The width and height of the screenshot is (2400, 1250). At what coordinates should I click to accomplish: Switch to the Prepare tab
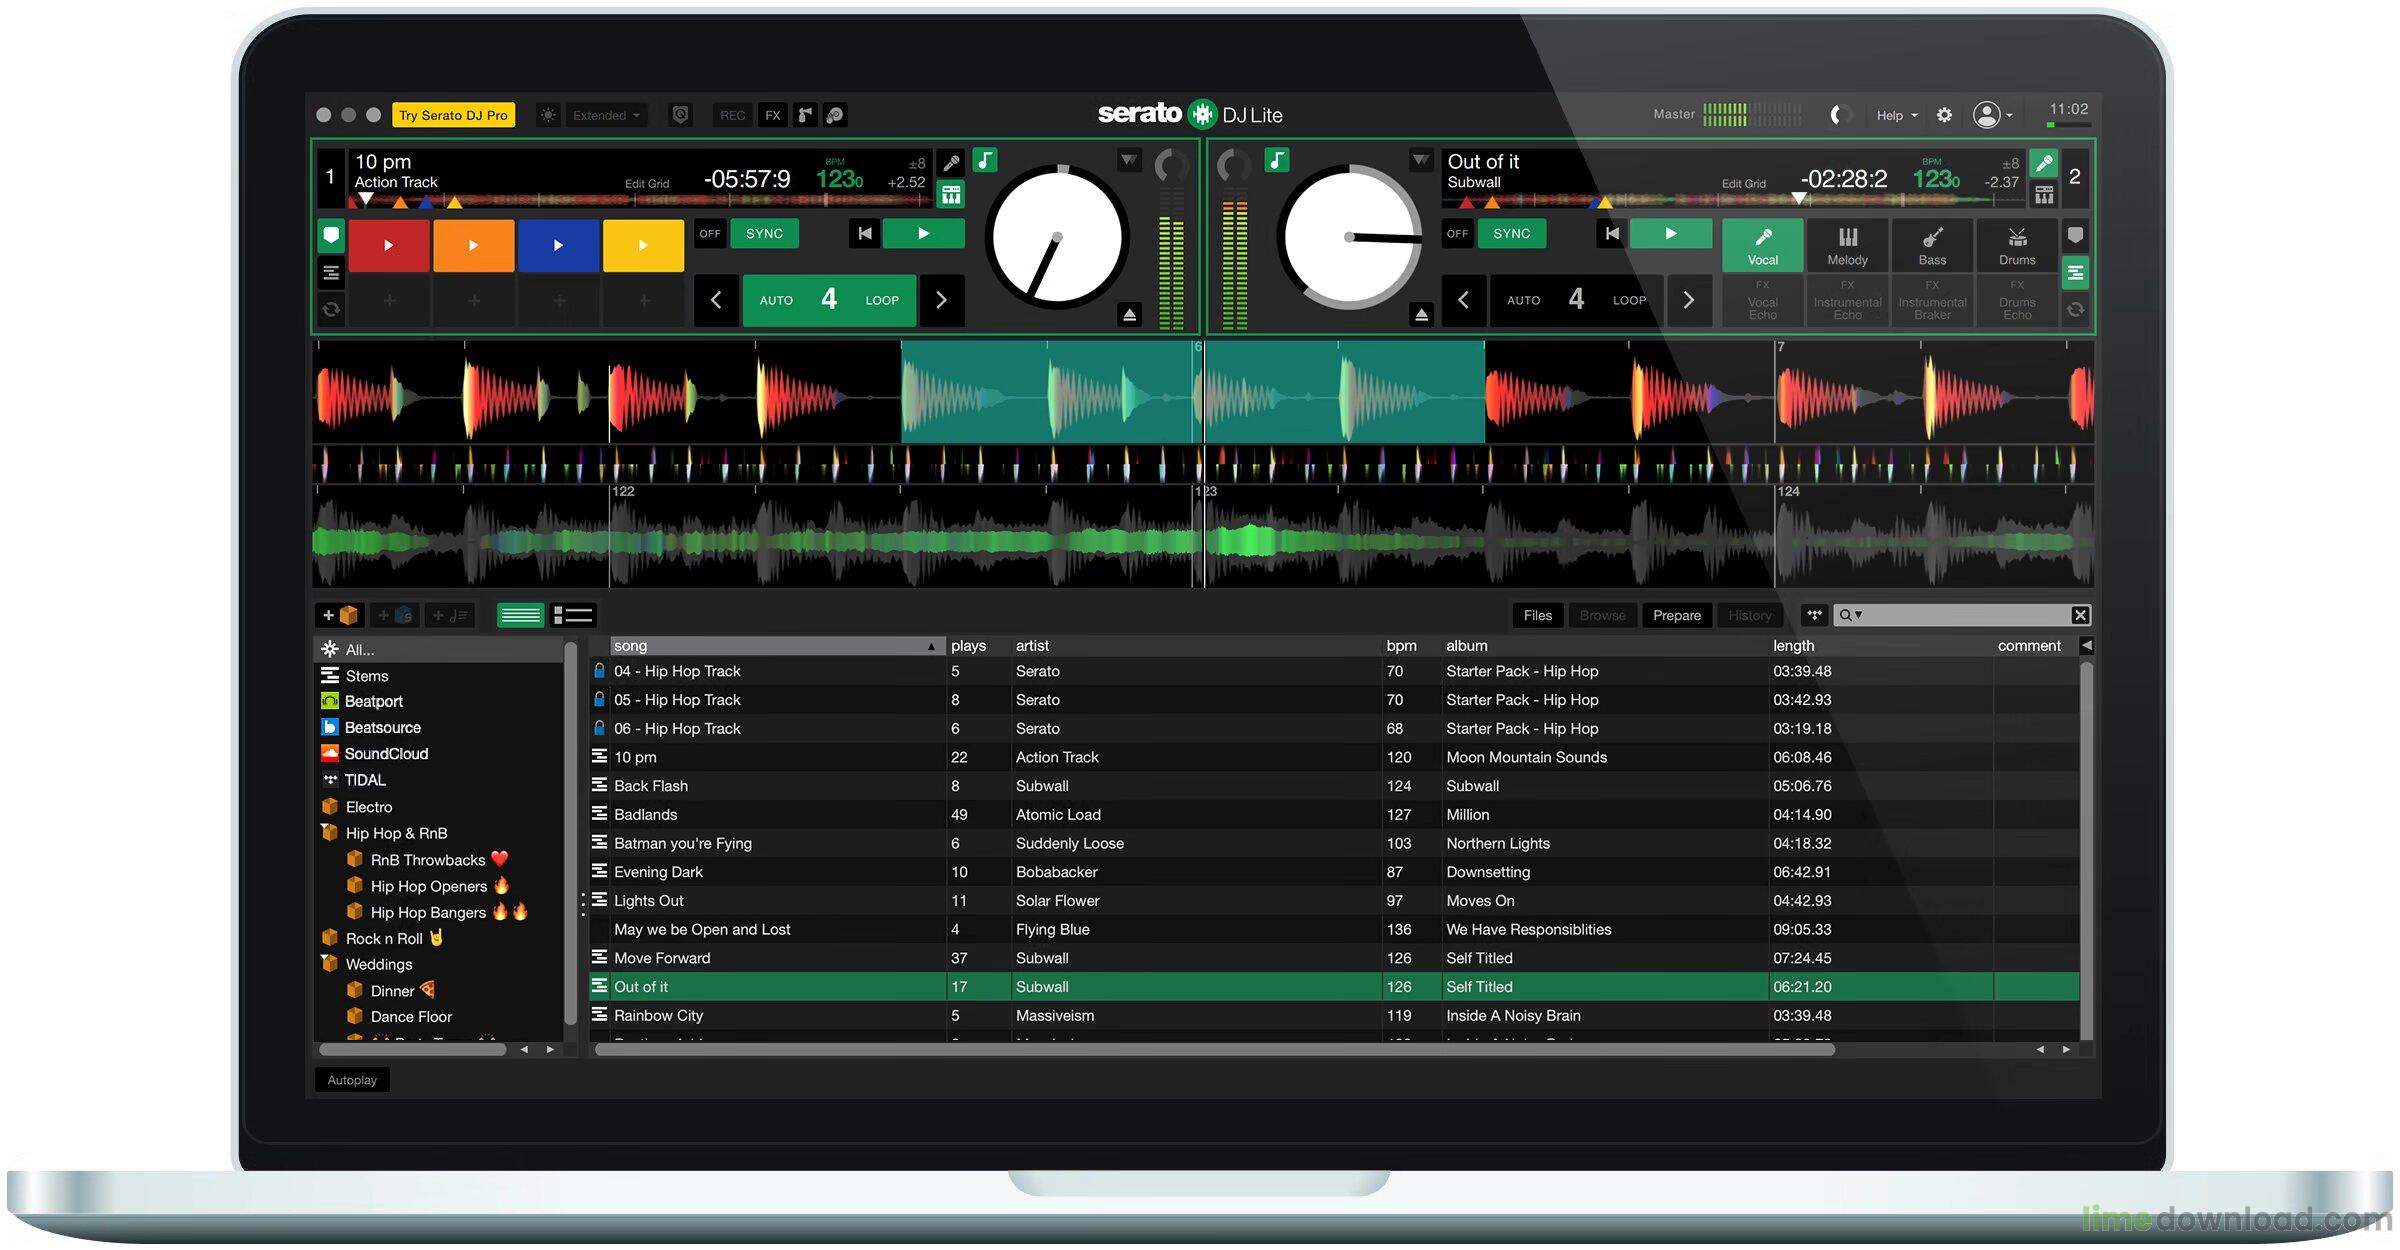1676,615
